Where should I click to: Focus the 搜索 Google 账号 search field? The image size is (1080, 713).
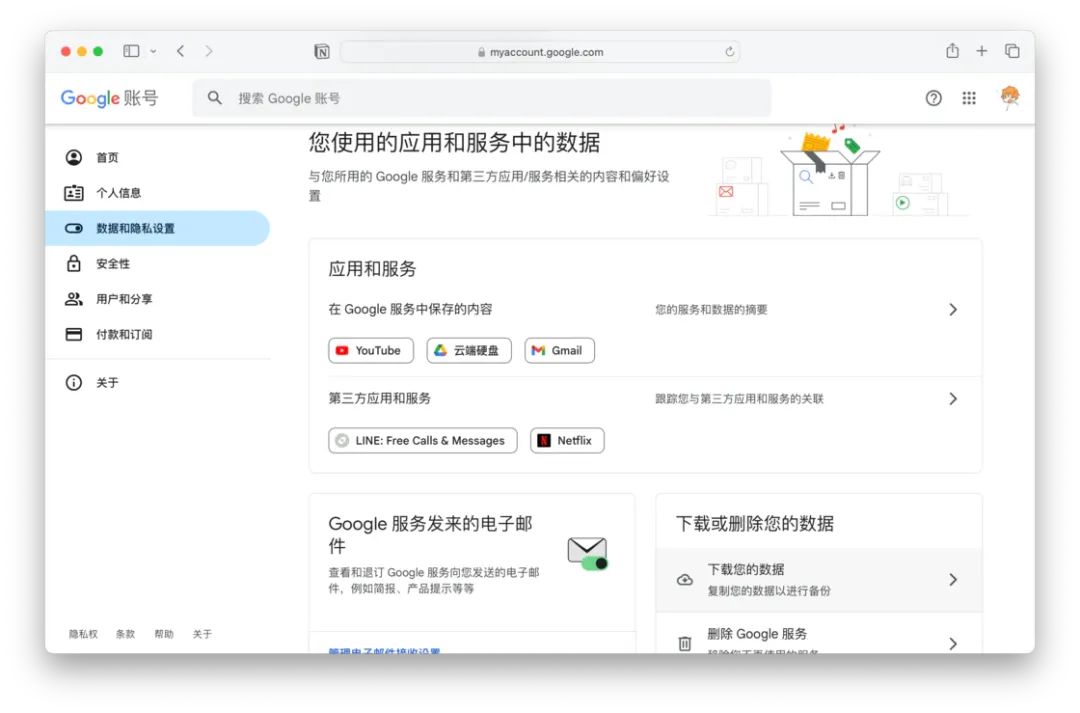(481, 98)
